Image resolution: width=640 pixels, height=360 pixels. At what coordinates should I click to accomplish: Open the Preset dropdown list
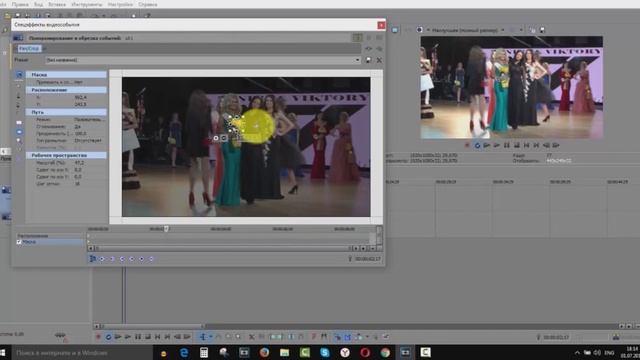(358, 60)
